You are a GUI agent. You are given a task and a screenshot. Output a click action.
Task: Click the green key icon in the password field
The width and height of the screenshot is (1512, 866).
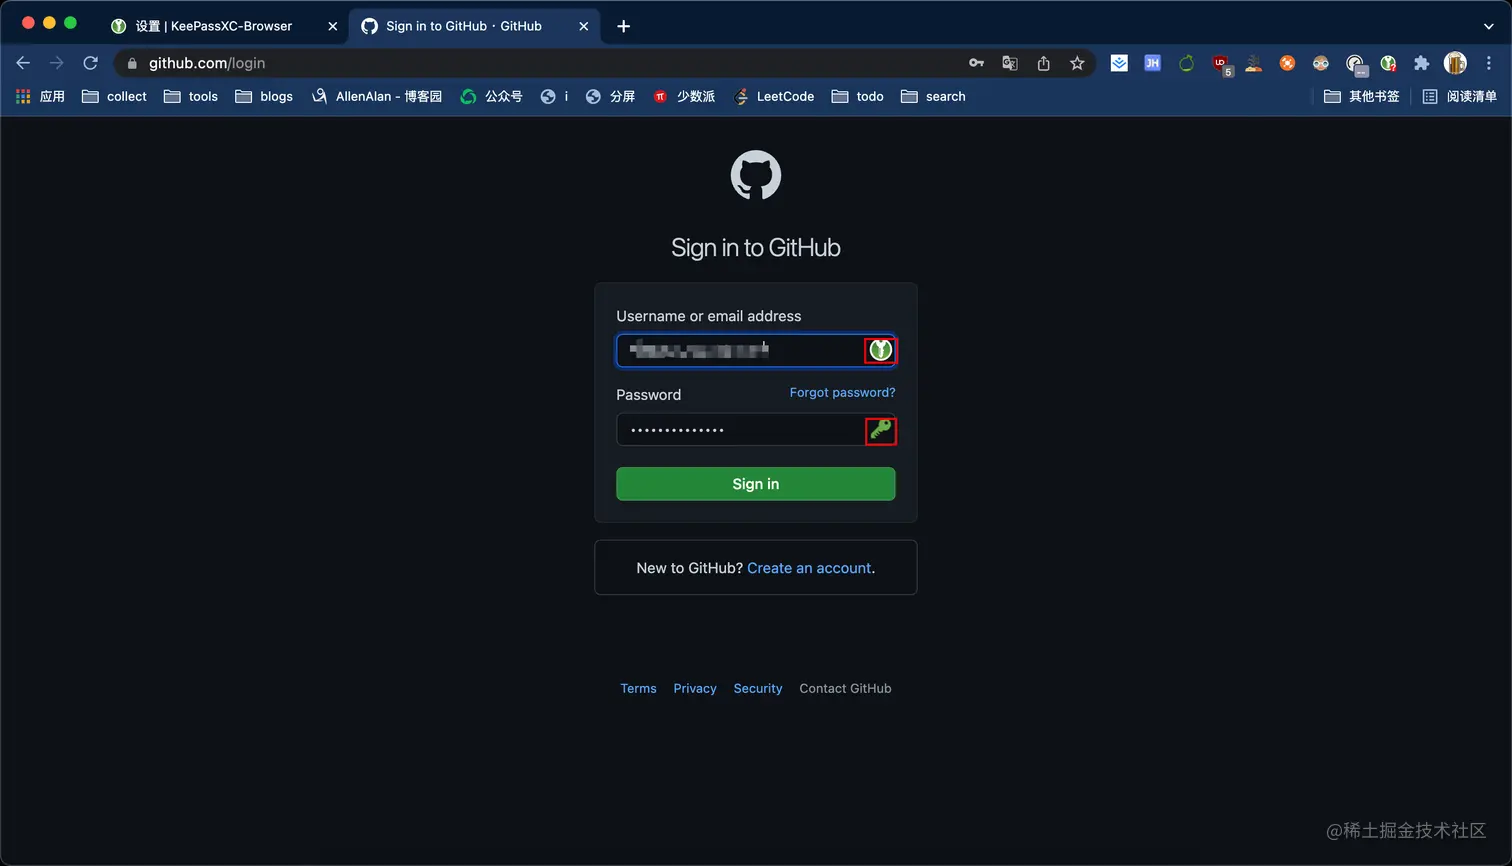tap(880, 430)
